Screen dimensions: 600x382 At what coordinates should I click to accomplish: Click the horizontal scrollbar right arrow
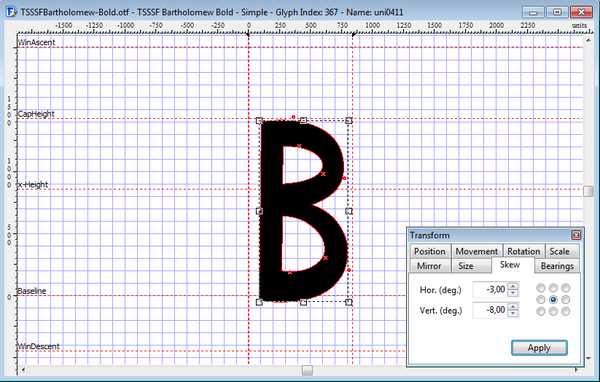[x=577, y=370]
